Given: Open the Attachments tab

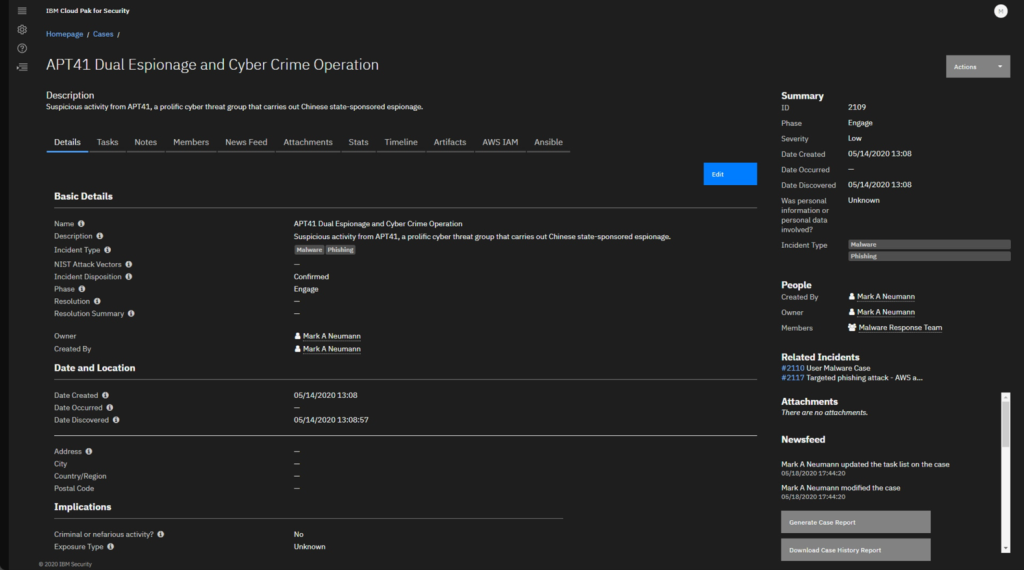Looking at the screenshot, I should point(308,142).
